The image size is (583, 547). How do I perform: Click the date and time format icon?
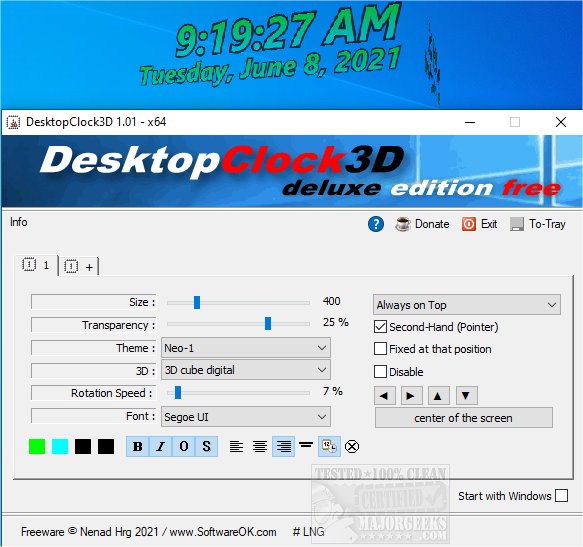(x=329, y=446)
